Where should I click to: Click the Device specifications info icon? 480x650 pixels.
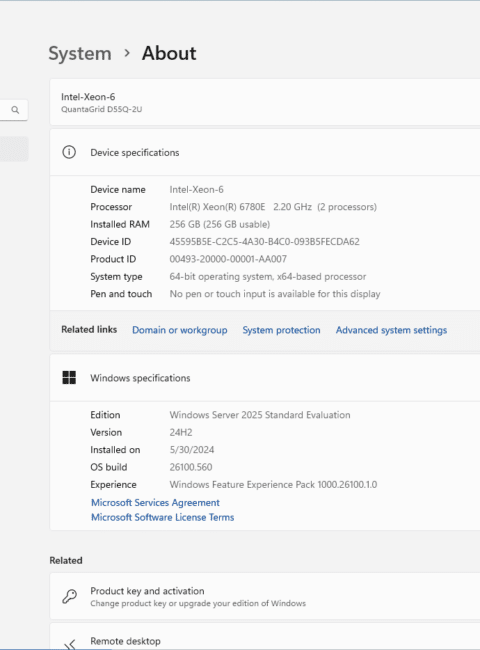[69, 152]
